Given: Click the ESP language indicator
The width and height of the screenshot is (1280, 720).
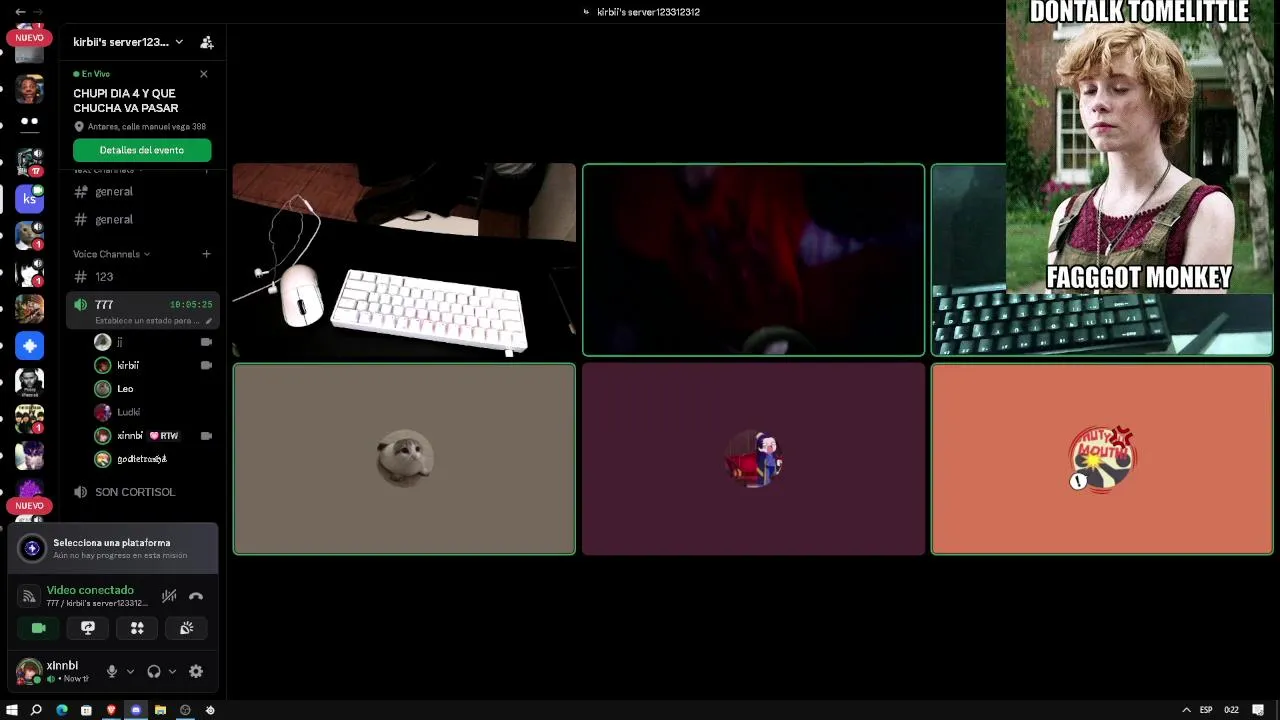Looking at the screenshot, I should 1206,710.
